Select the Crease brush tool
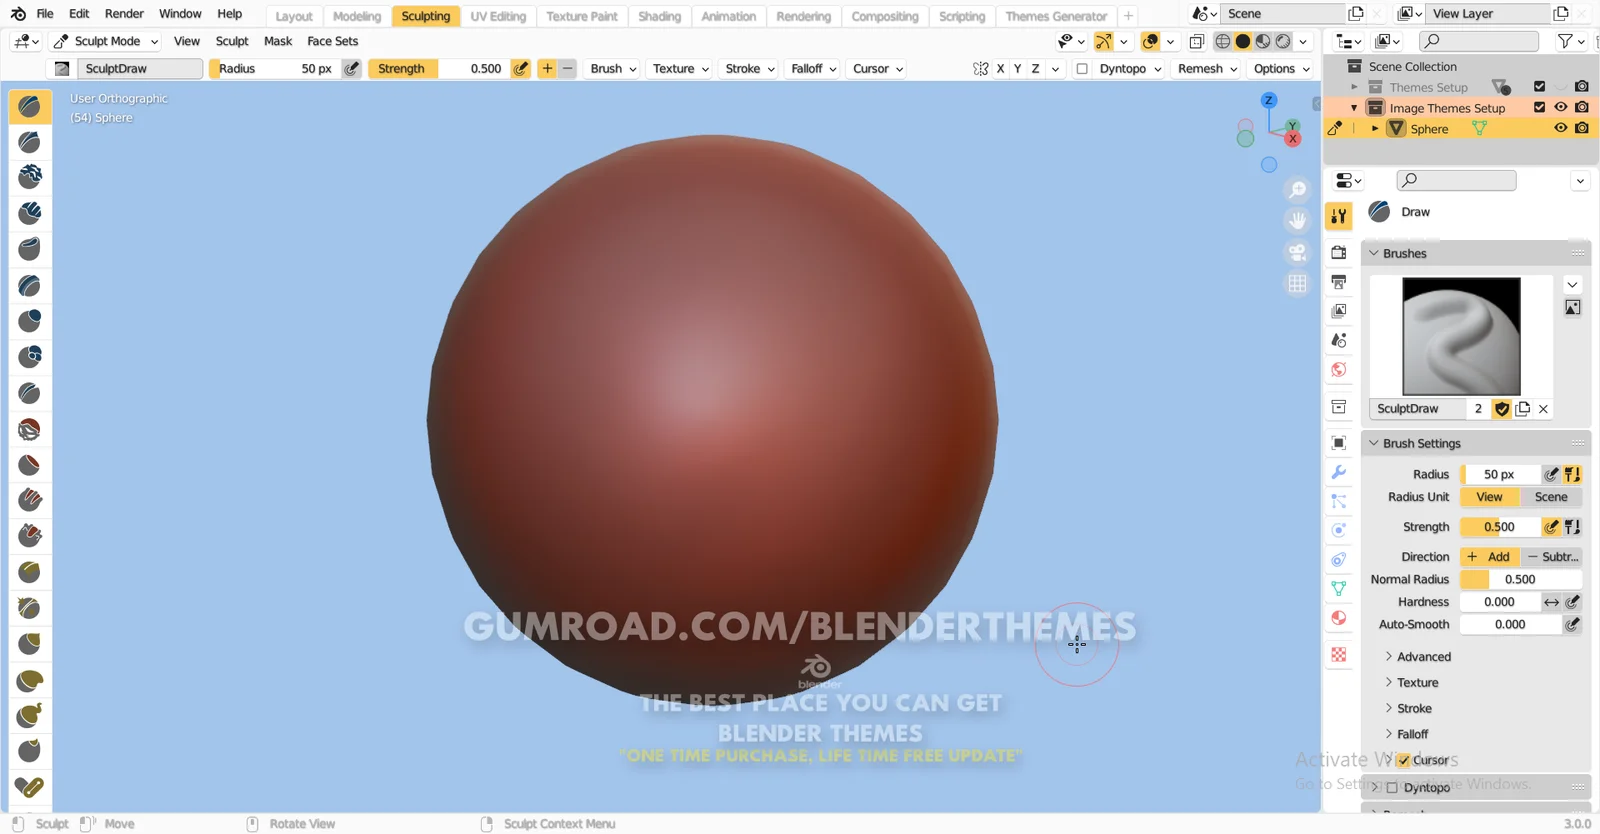This screenshot has width=1600, height=834. (x=30, y=393)
